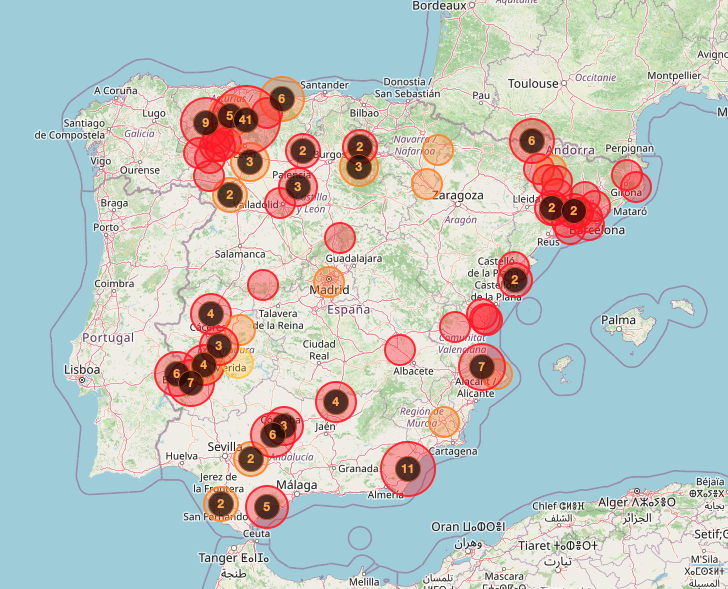
Task: Expand the 4 cluster above Cáceres
Action: pyautogui.click(x=211, y=314)
